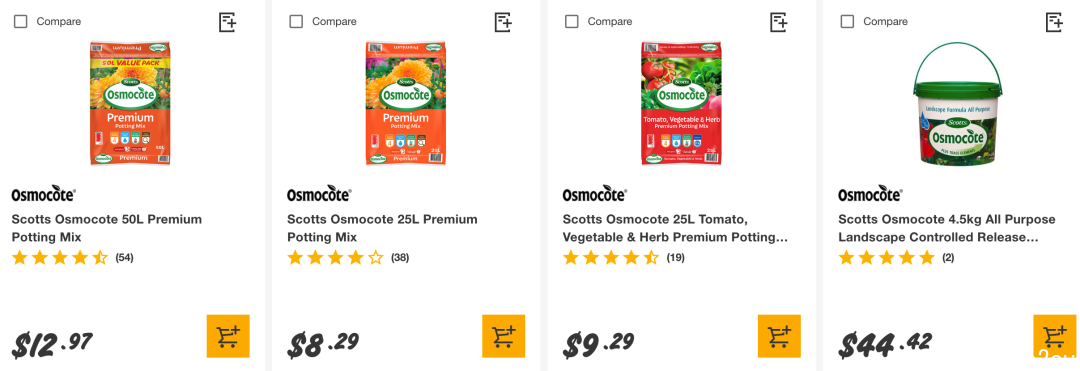Open Scotts Osmocote 50L Premium Potting Mix title
The width and height of the screenshot is (1080, 371).
[107, 229]
